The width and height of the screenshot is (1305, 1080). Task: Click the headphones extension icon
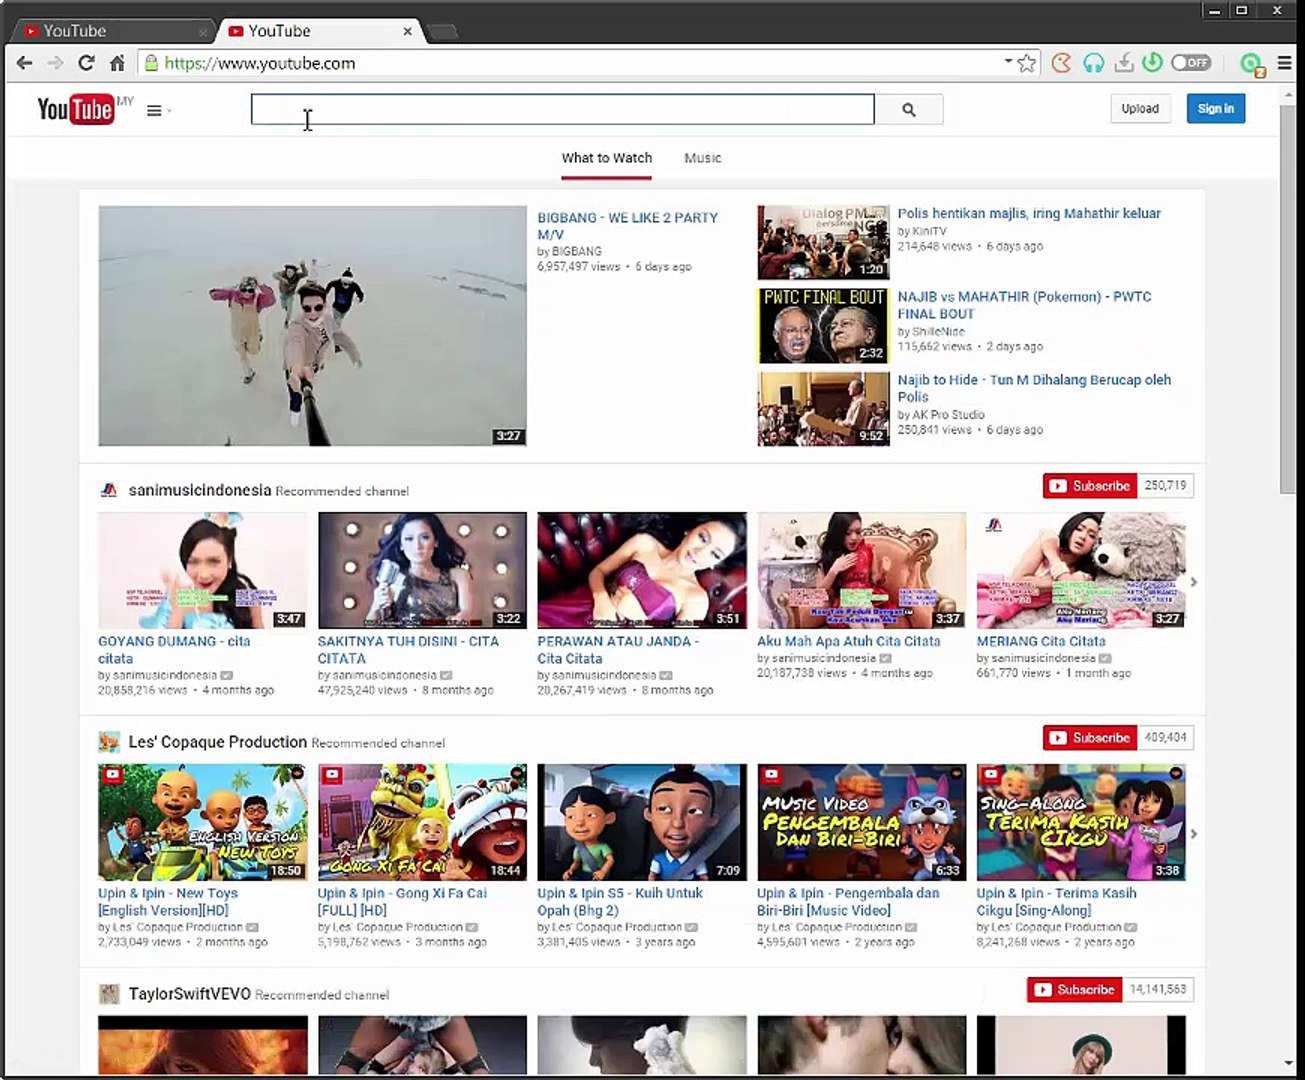pyautogui.click(x=1094, y=63)
